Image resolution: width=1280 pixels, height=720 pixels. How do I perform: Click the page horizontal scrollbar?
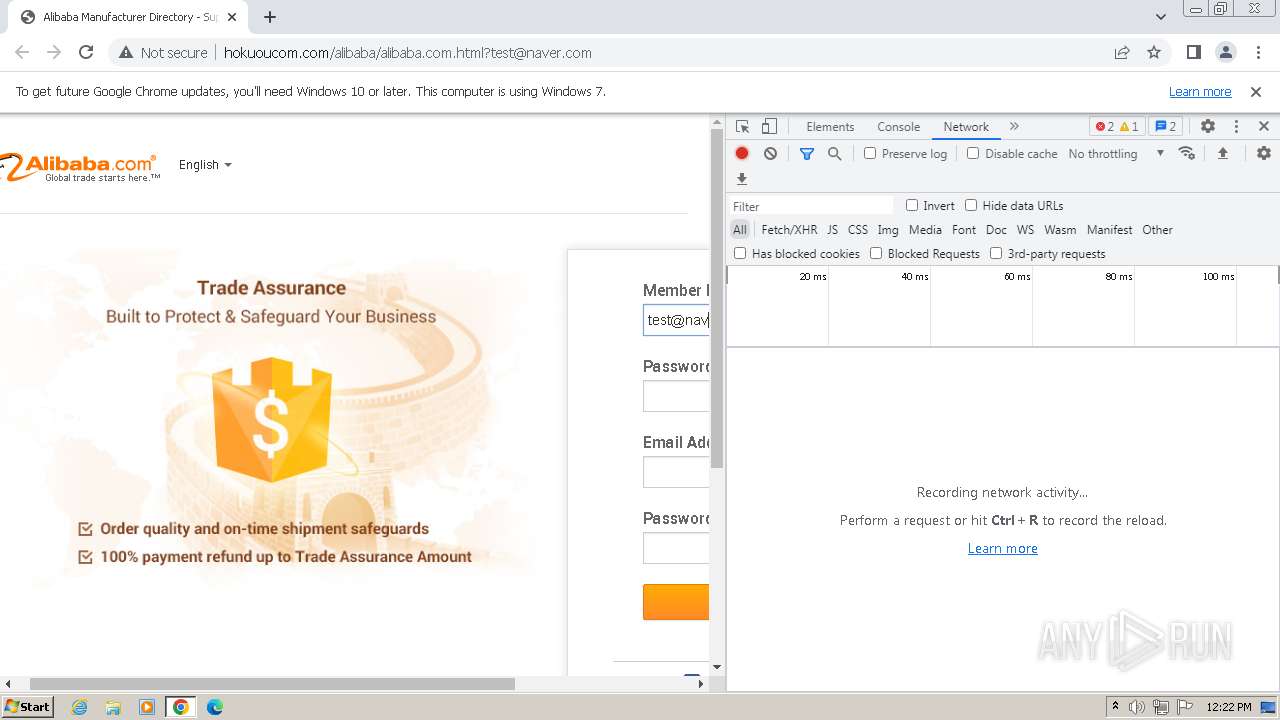tap(272, 684)
